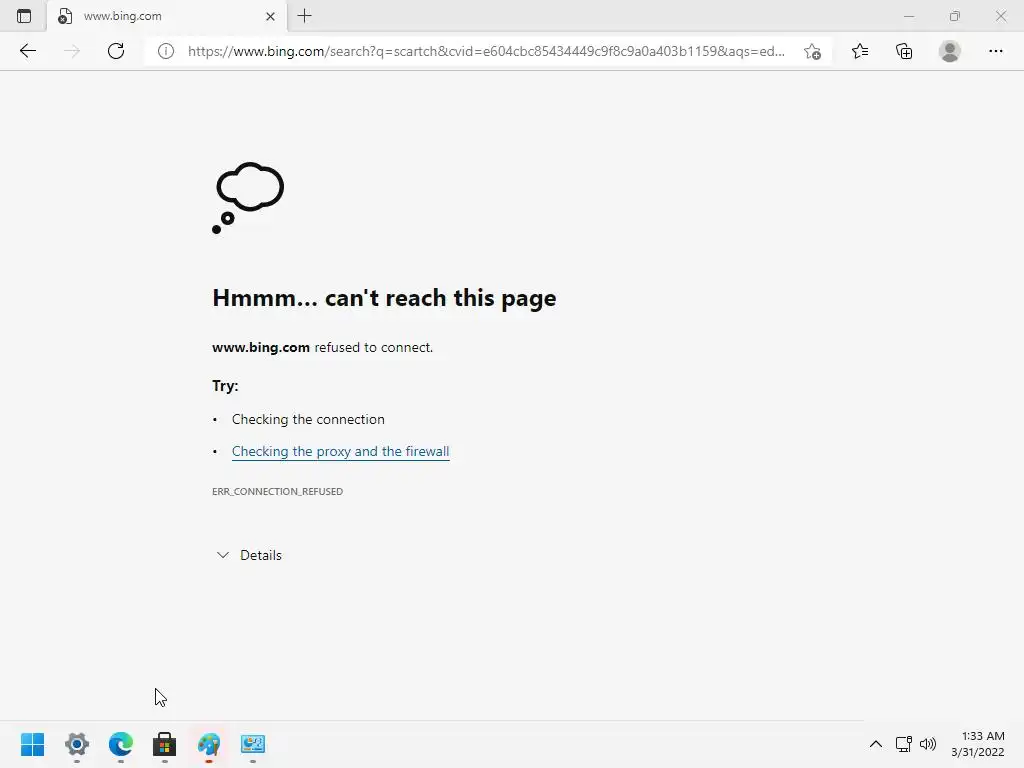Open the tab actions menu icon
This screenshot has height=768, width=1024.
pyautogui.click(x=24, y=16)
